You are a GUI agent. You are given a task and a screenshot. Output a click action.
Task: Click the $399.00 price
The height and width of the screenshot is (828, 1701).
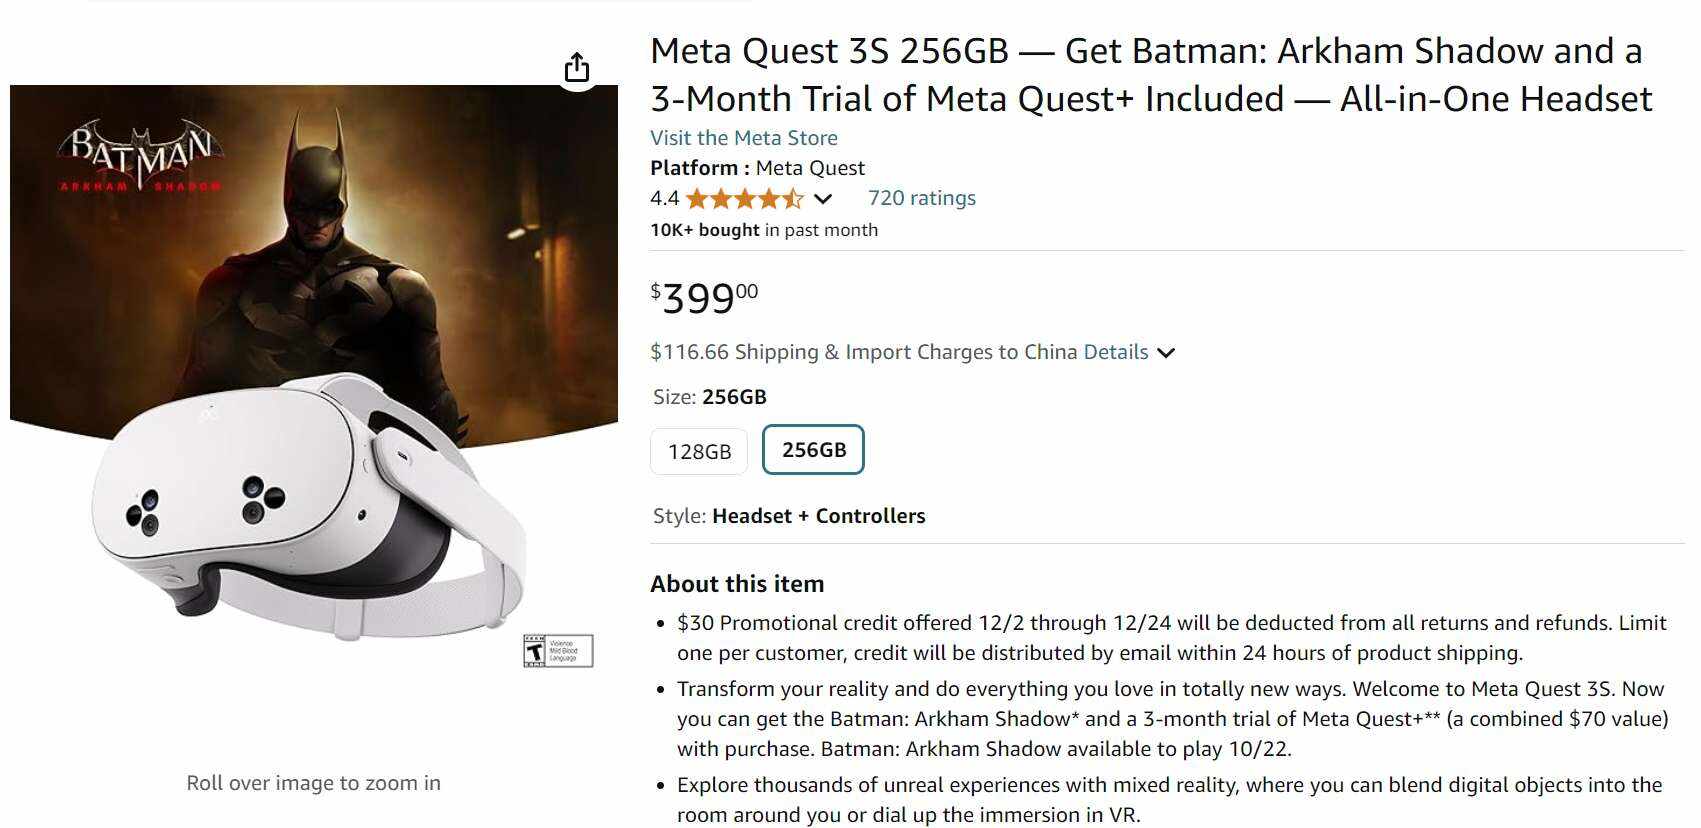704,297
